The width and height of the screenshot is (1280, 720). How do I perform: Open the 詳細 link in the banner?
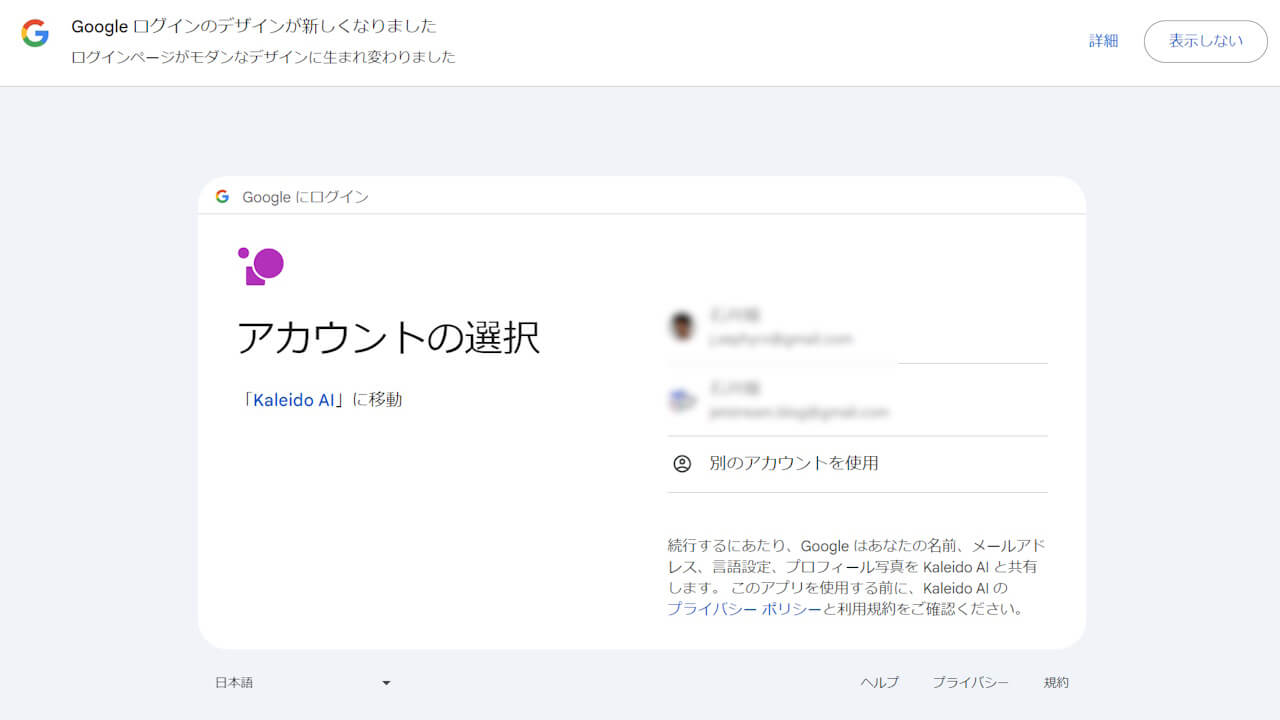[1104, 41]
